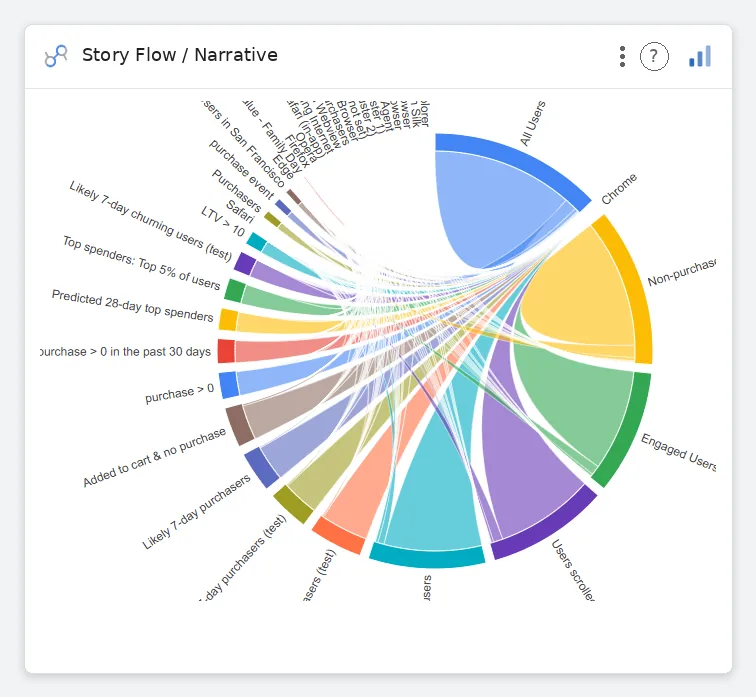
Task: Click the bar chart icon in header
Action: [700, 56]
